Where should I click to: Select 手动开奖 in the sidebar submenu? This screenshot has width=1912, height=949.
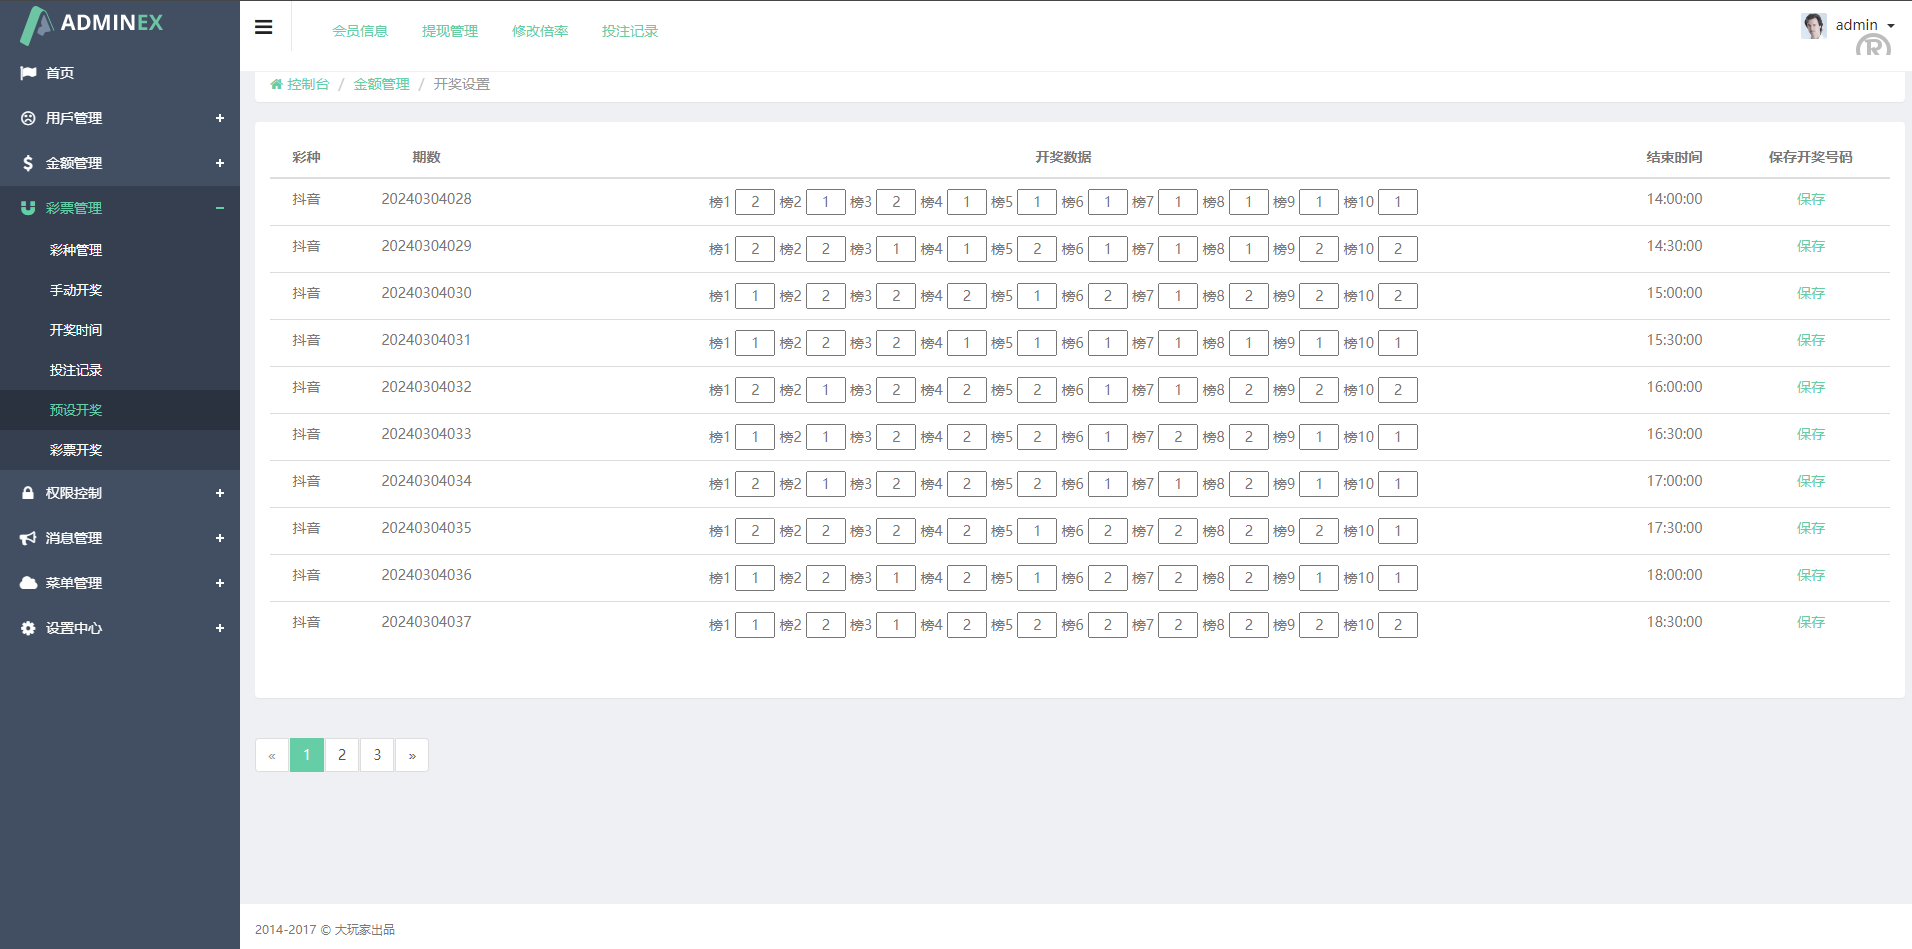tap(76, 290)
